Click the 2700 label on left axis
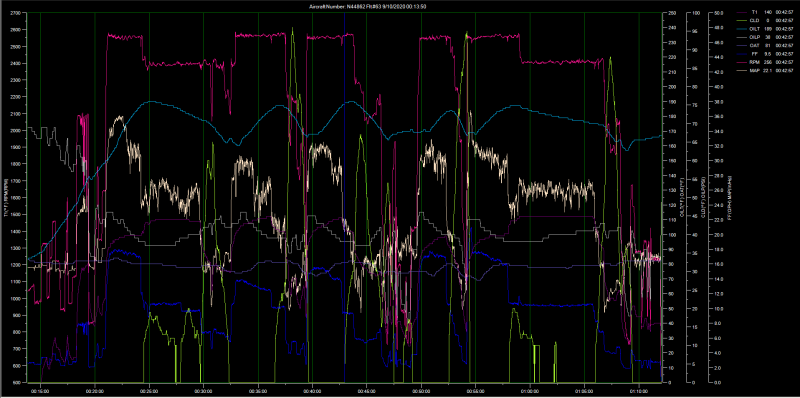The image size is (800, 398). 15,13
